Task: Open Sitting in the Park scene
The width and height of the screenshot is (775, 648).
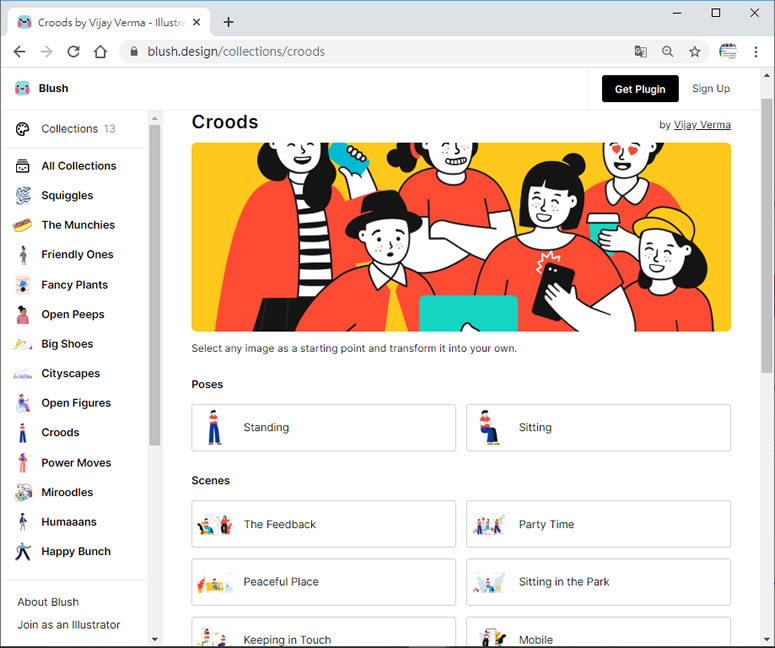Action: [x=599, y=582]
